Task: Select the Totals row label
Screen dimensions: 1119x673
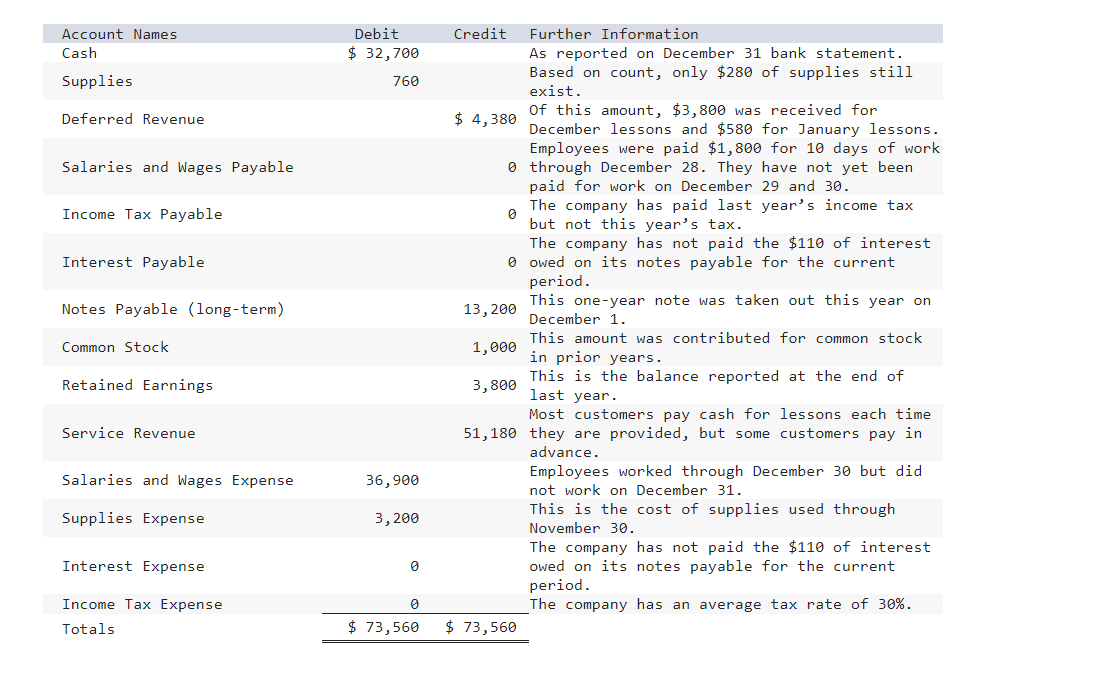Action: (84, 629)
